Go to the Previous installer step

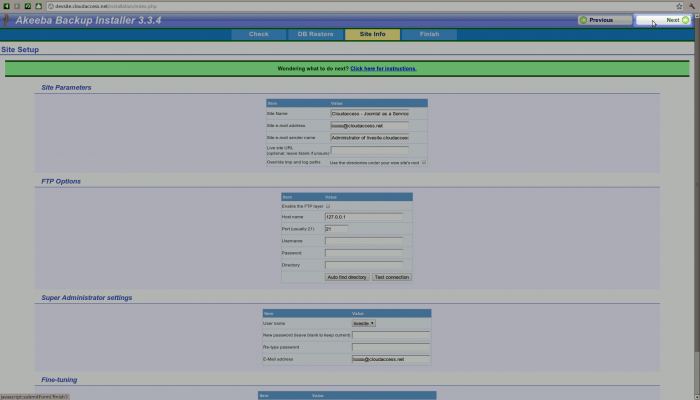coord(605,20)
